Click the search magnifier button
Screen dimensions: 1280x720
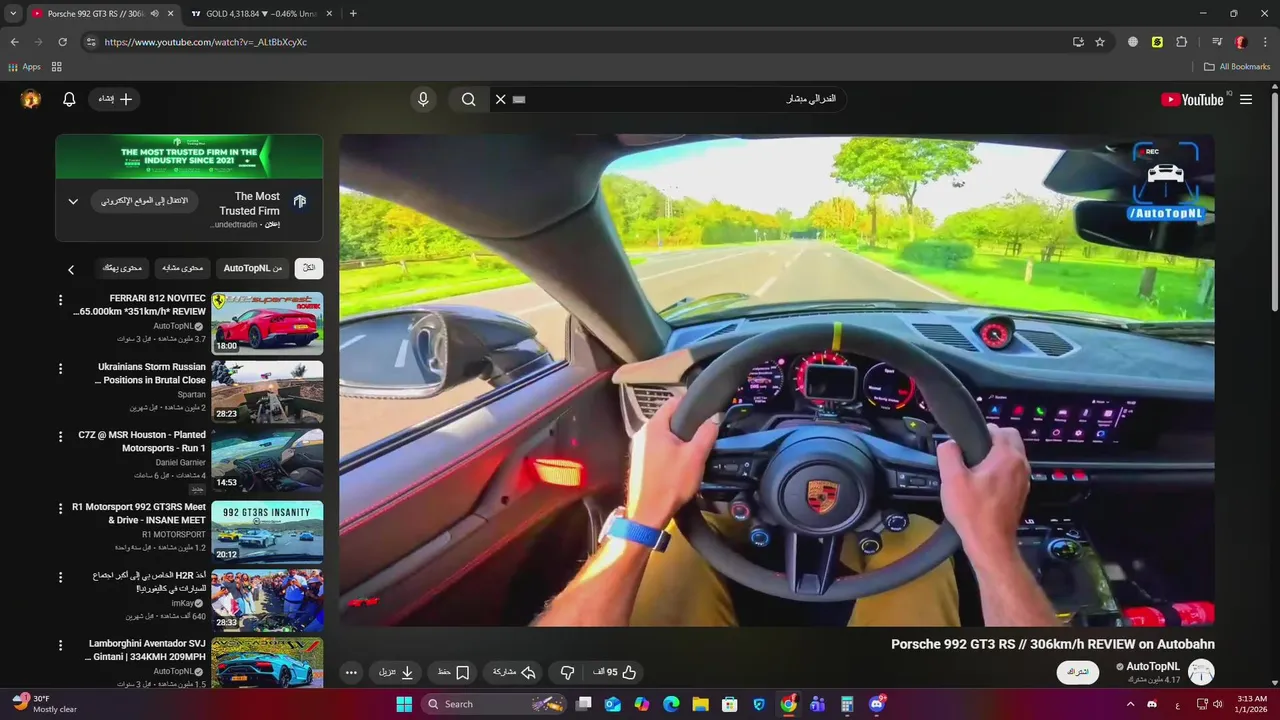tap(468, 99)
